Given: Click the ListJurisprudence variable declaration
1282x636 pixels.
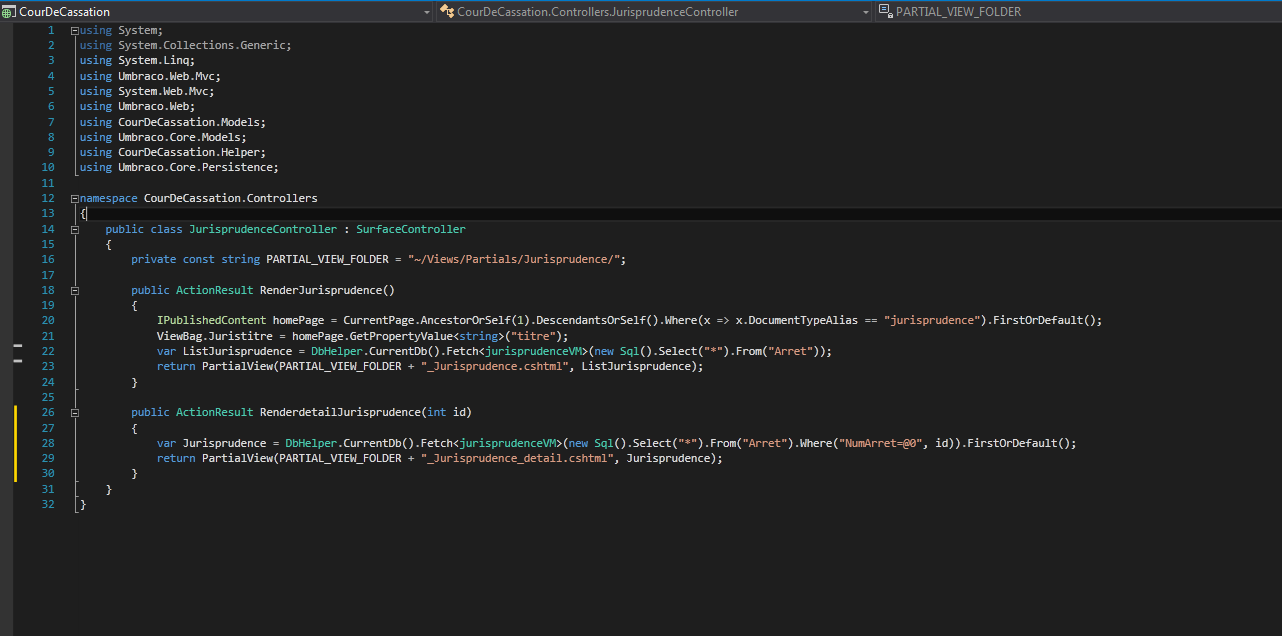Looking at the screenshot, I should pos(237,351).
